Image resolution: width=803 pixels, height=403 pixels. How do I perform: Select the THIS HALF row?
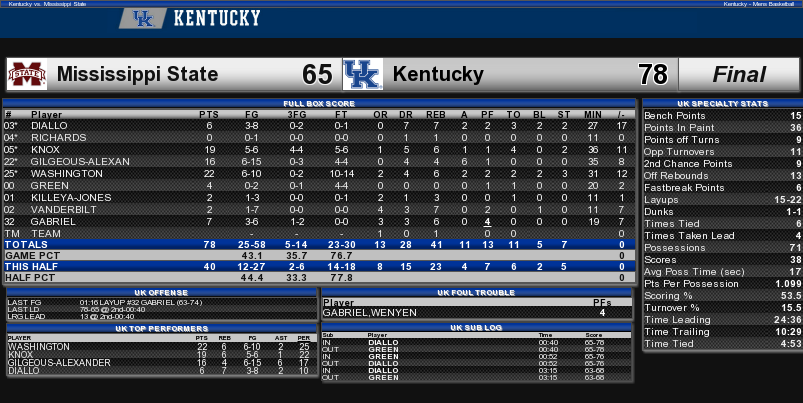point(319,267)
